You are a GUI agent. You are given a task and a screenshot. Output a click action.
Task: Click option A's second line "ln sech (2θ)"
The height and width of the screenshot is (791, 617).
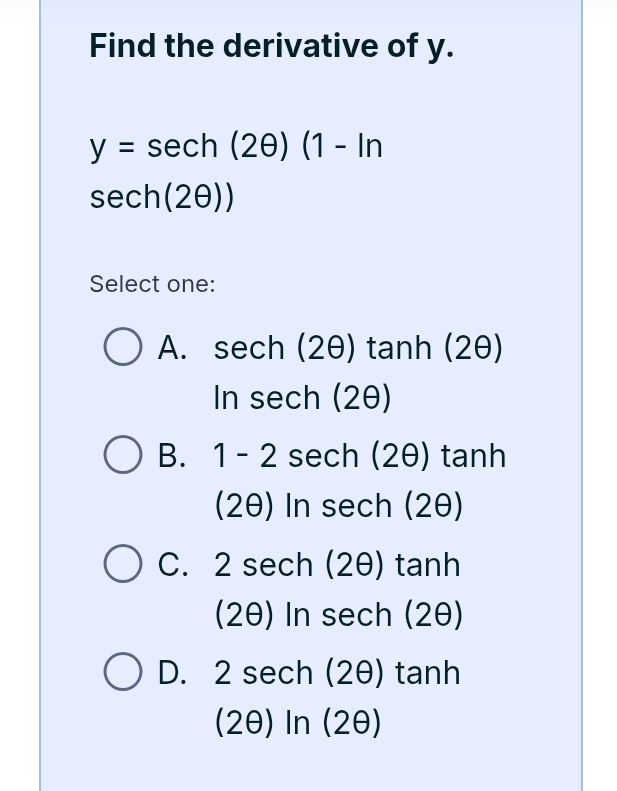pyautogui.click(x=301, y=399)
